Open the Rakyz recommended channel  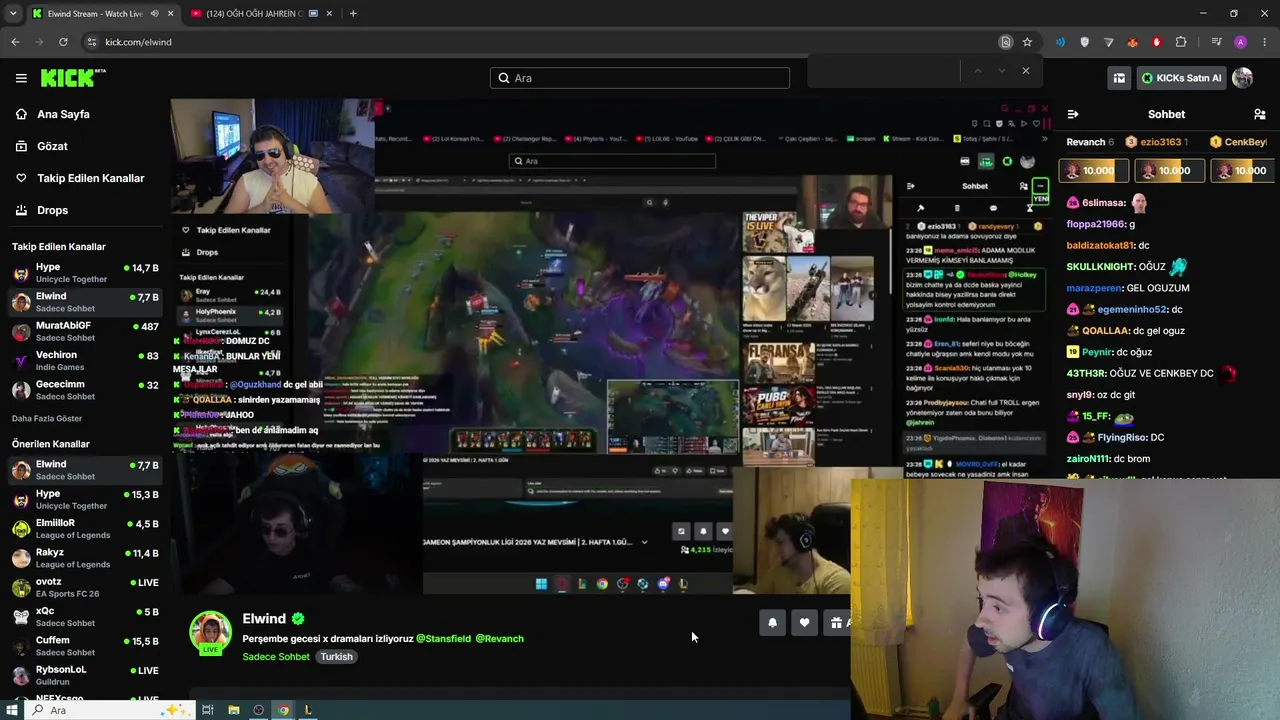85,557
